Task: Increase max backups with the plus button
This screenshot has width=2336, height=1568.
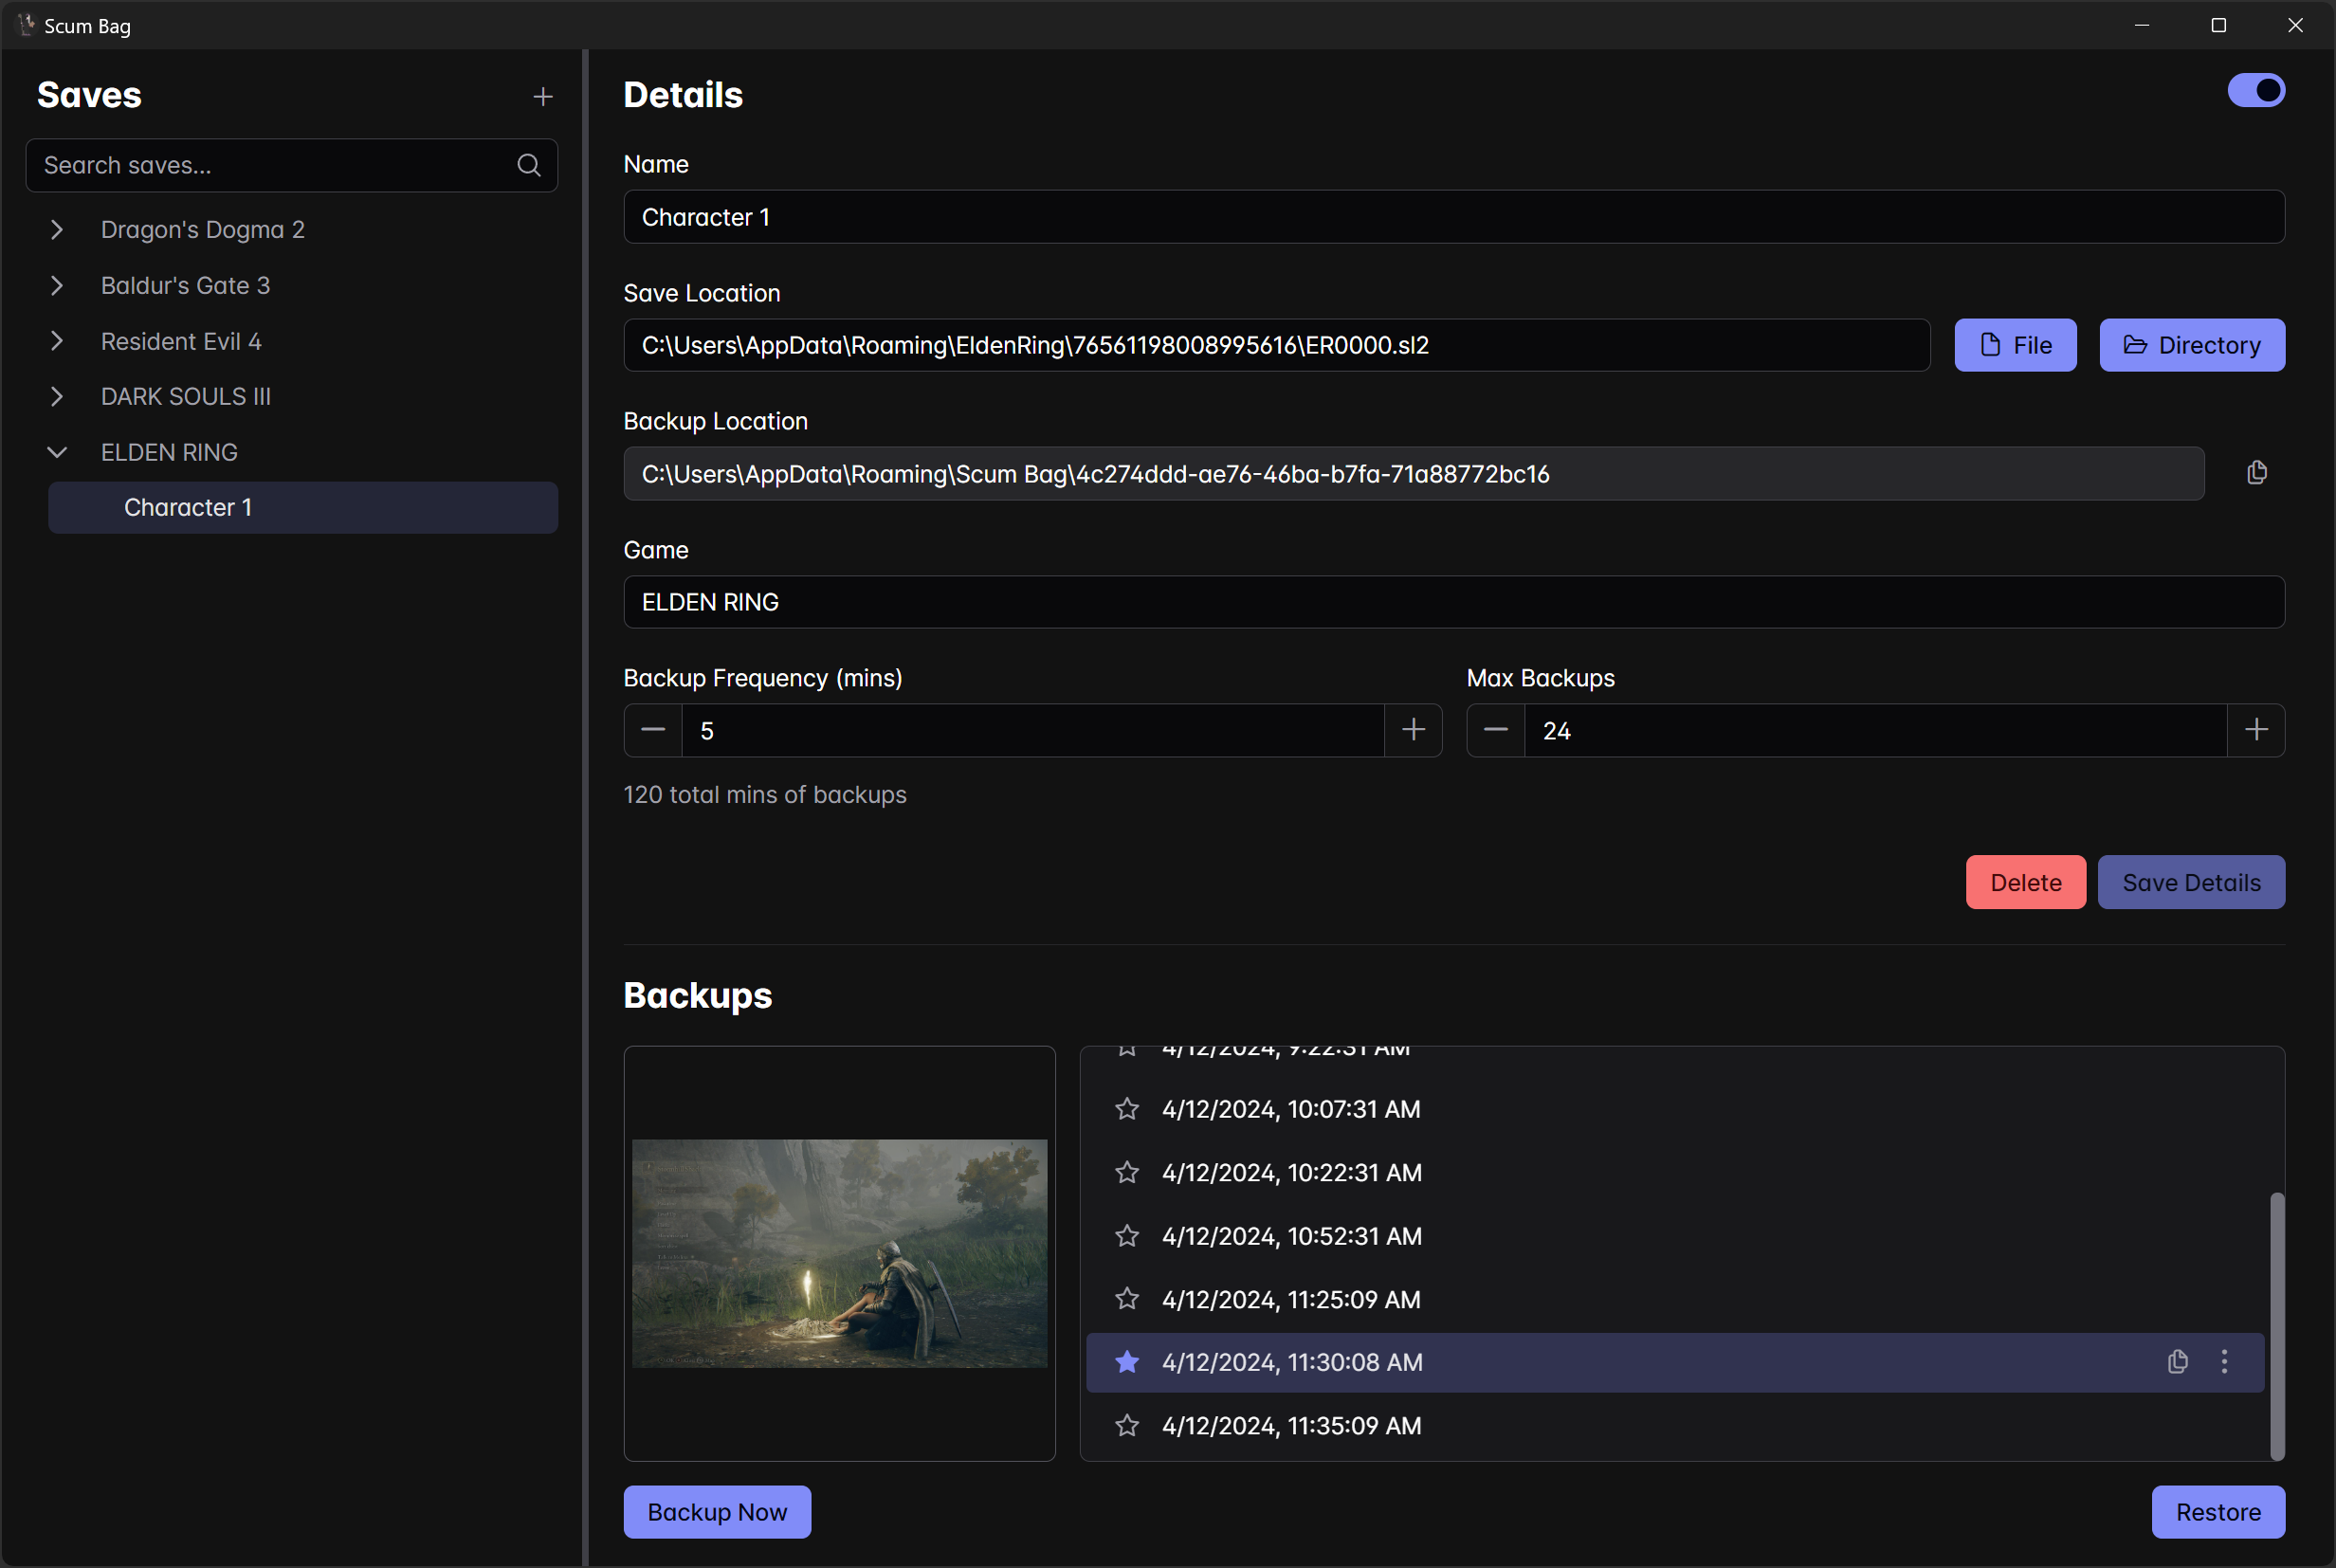Action: point(2256,730)
